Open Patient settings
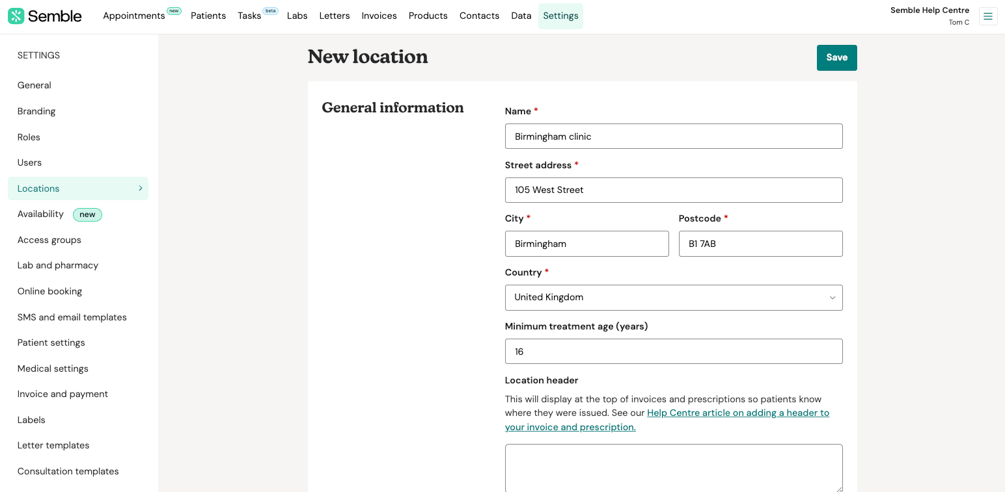Image resolution: width=1005 pixels, height=492 pixels. click(x=51, y=343)
